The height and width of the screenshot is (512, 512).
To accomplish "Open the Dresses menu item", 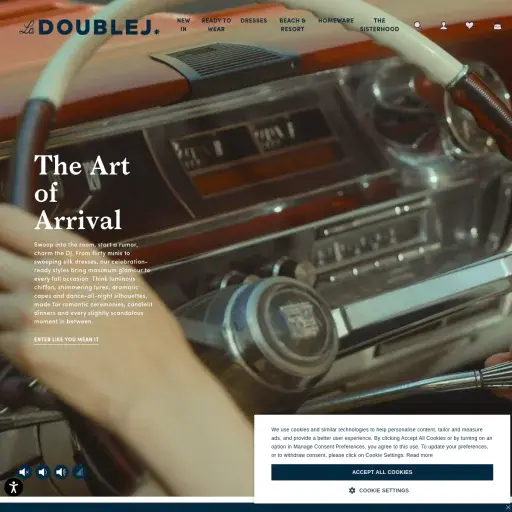I will [x=254, y=21].
